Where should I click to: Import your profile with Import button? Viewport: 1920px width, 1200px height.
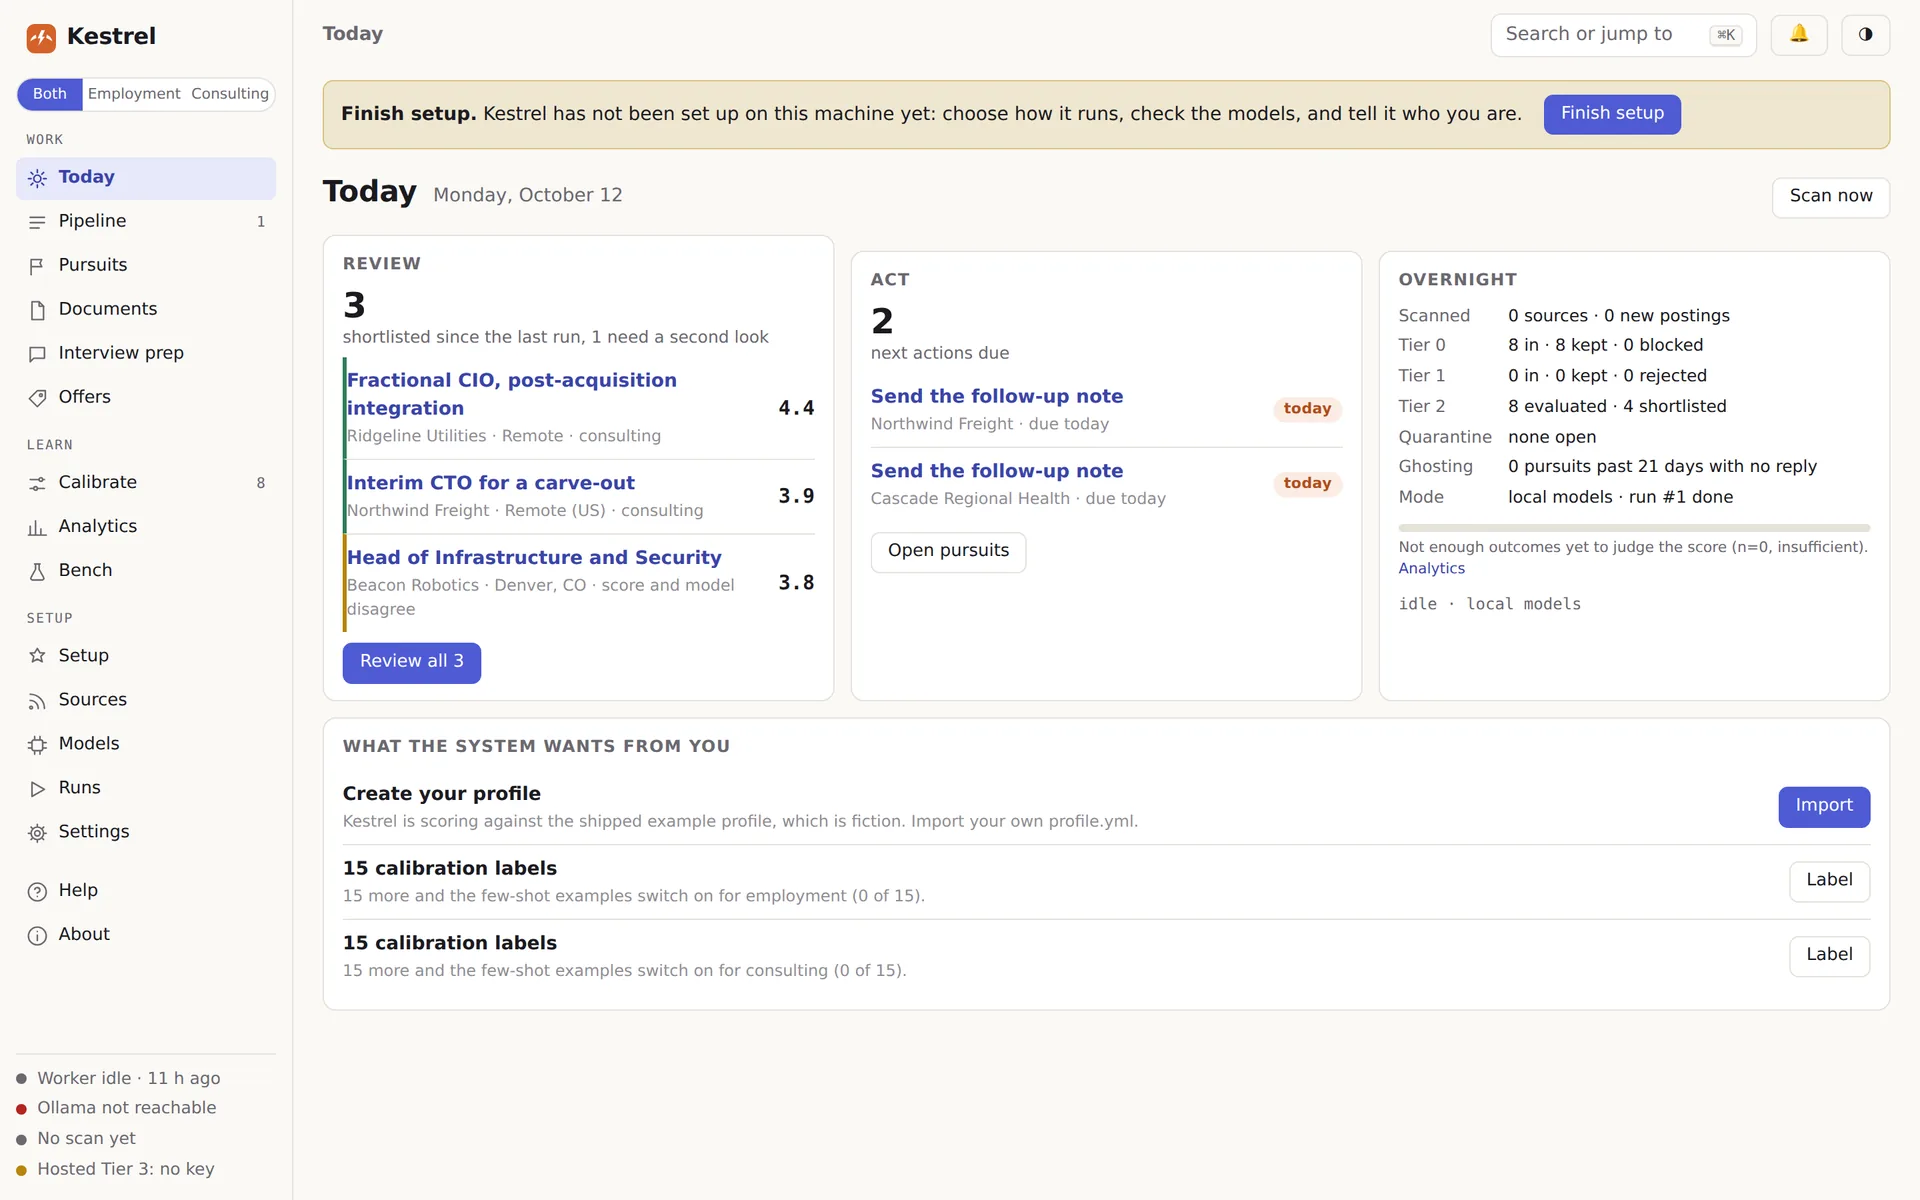[x=1823, y=806]
